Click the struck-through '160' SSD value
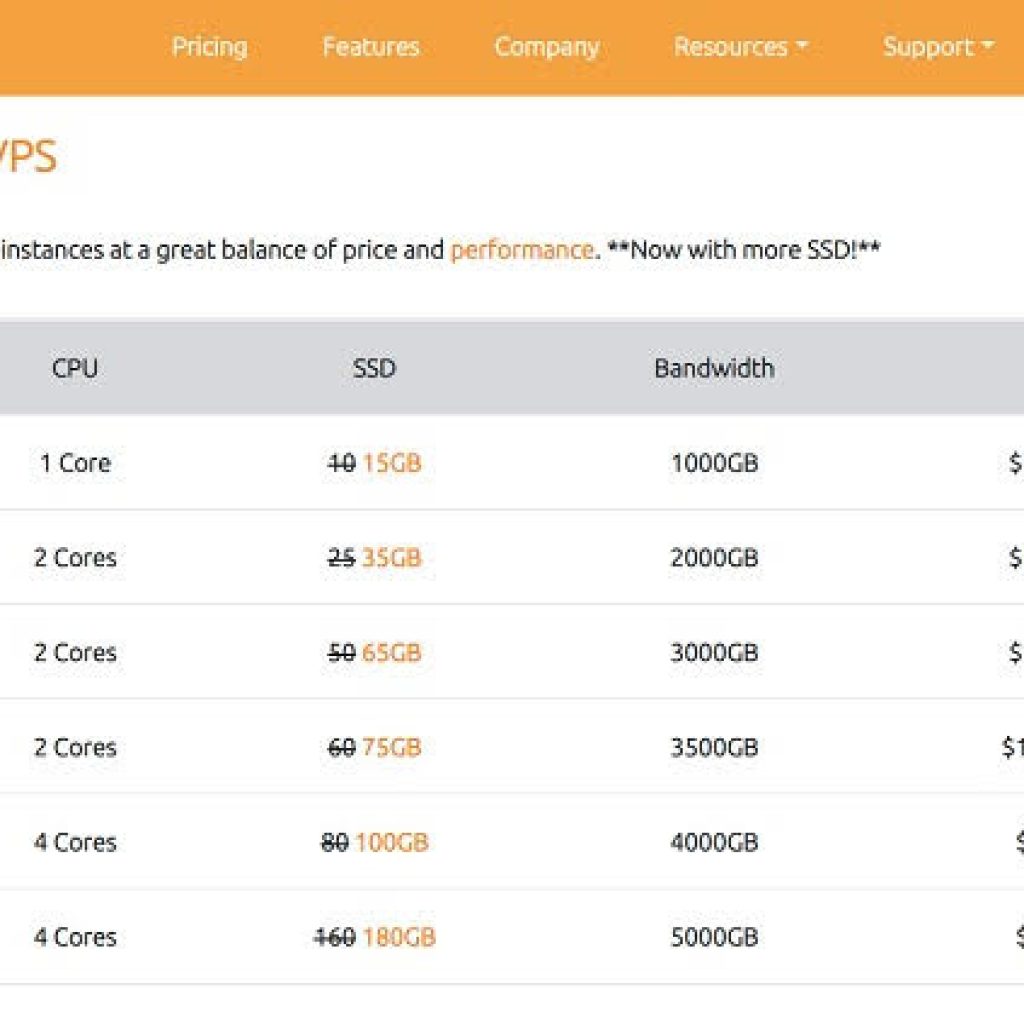This screenshot has height=1024, width=1024. tap(334, 936)
